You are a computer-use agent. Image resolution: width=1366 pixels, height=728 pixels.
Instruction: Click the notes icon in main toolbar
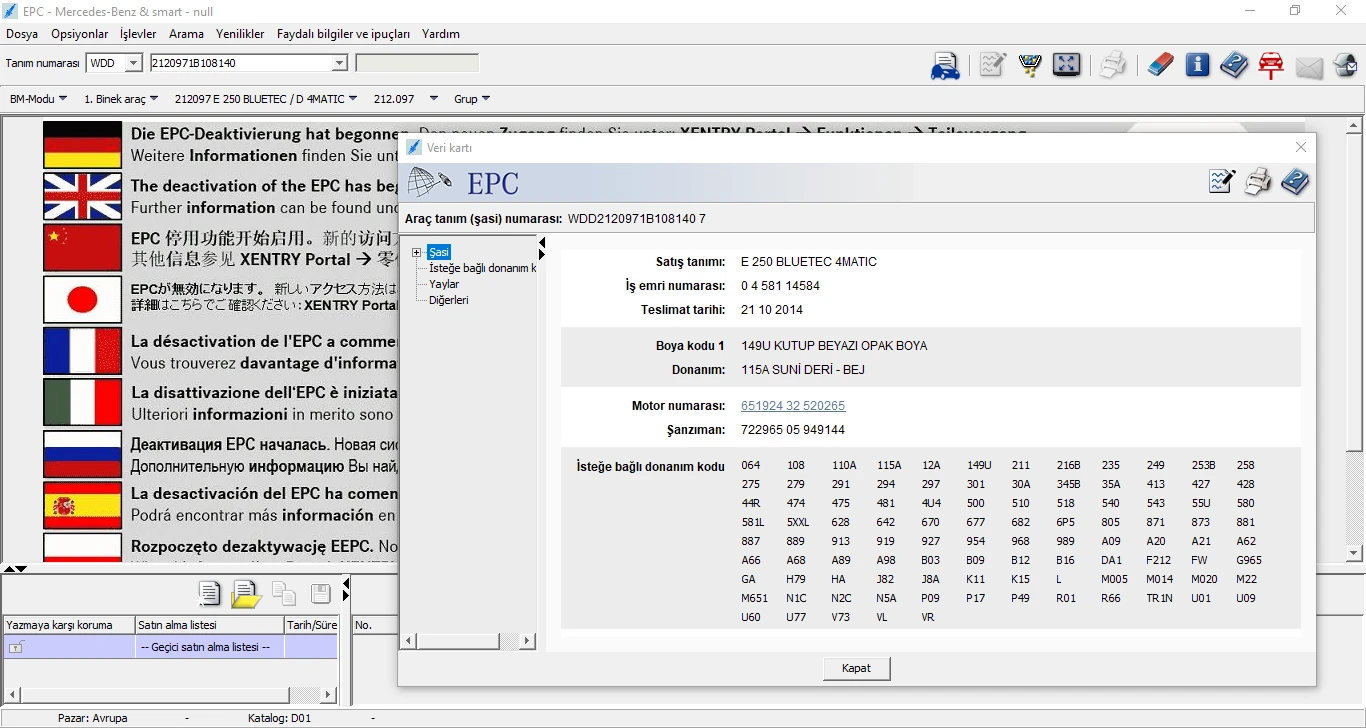(993, 65)
